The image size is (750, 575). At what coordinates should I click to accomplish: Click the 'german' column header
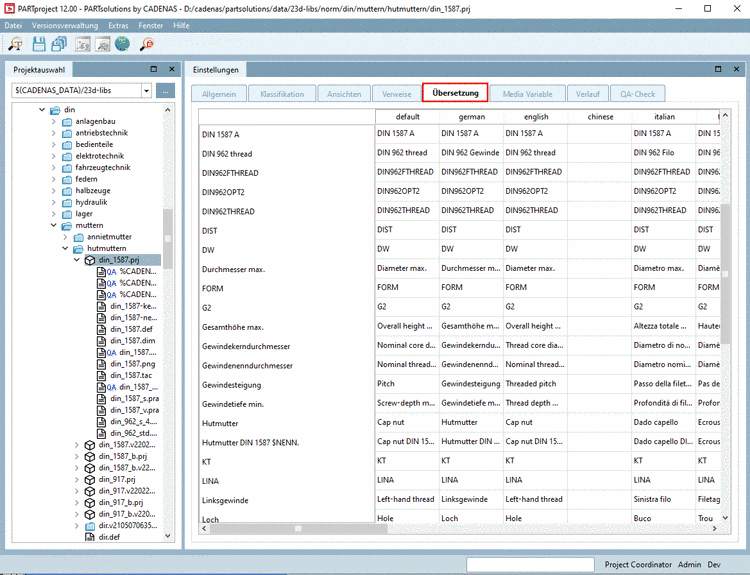471,117
